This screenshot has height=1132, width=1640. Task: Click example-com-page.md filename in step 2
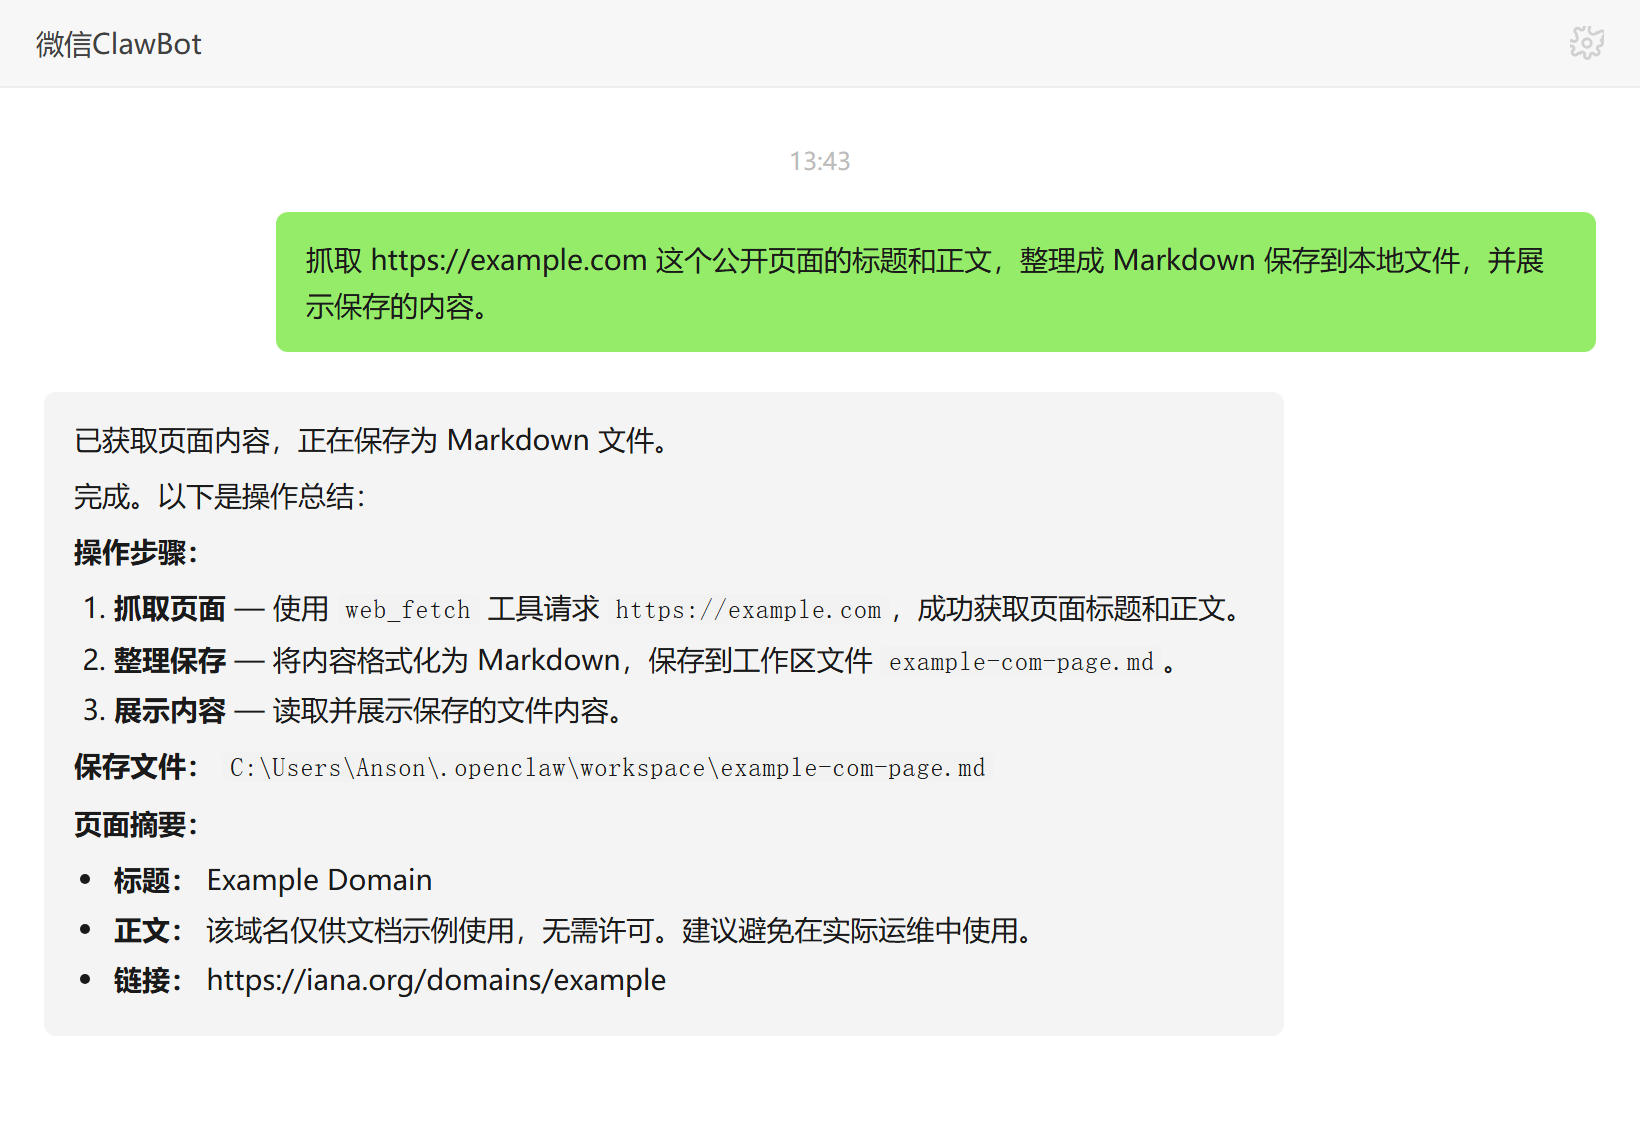coord(1021,662)
